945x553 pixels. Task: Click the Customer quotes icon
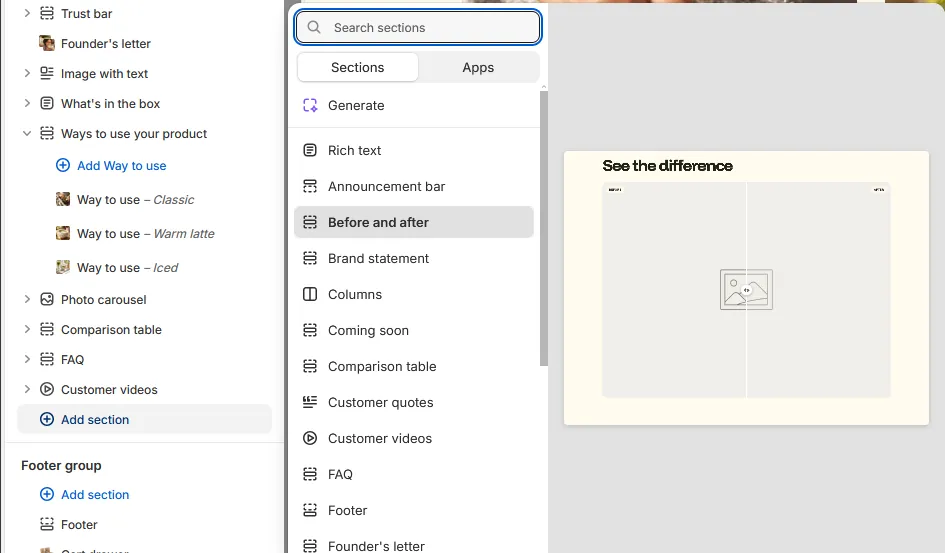click(x=310, y=402)
